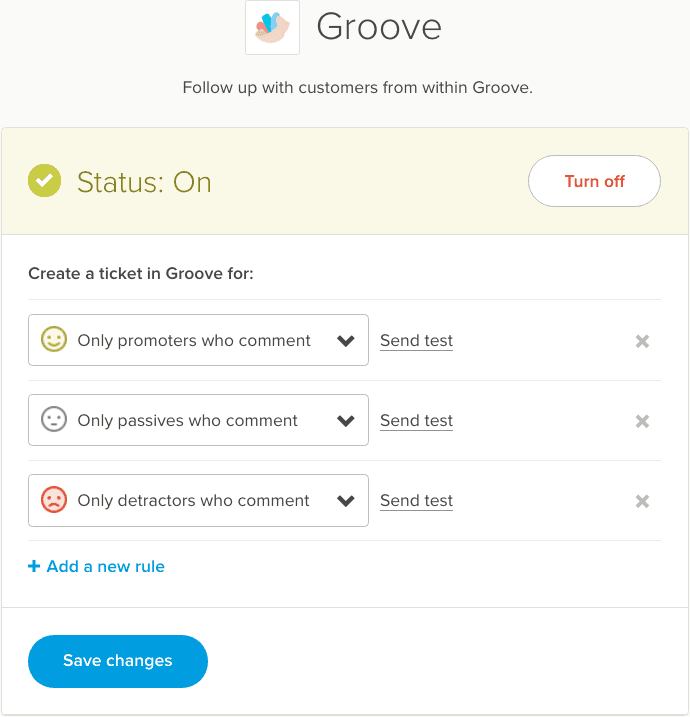
Task: Open the passives rule dropdown arrow
Action: (x=346, y=421)
